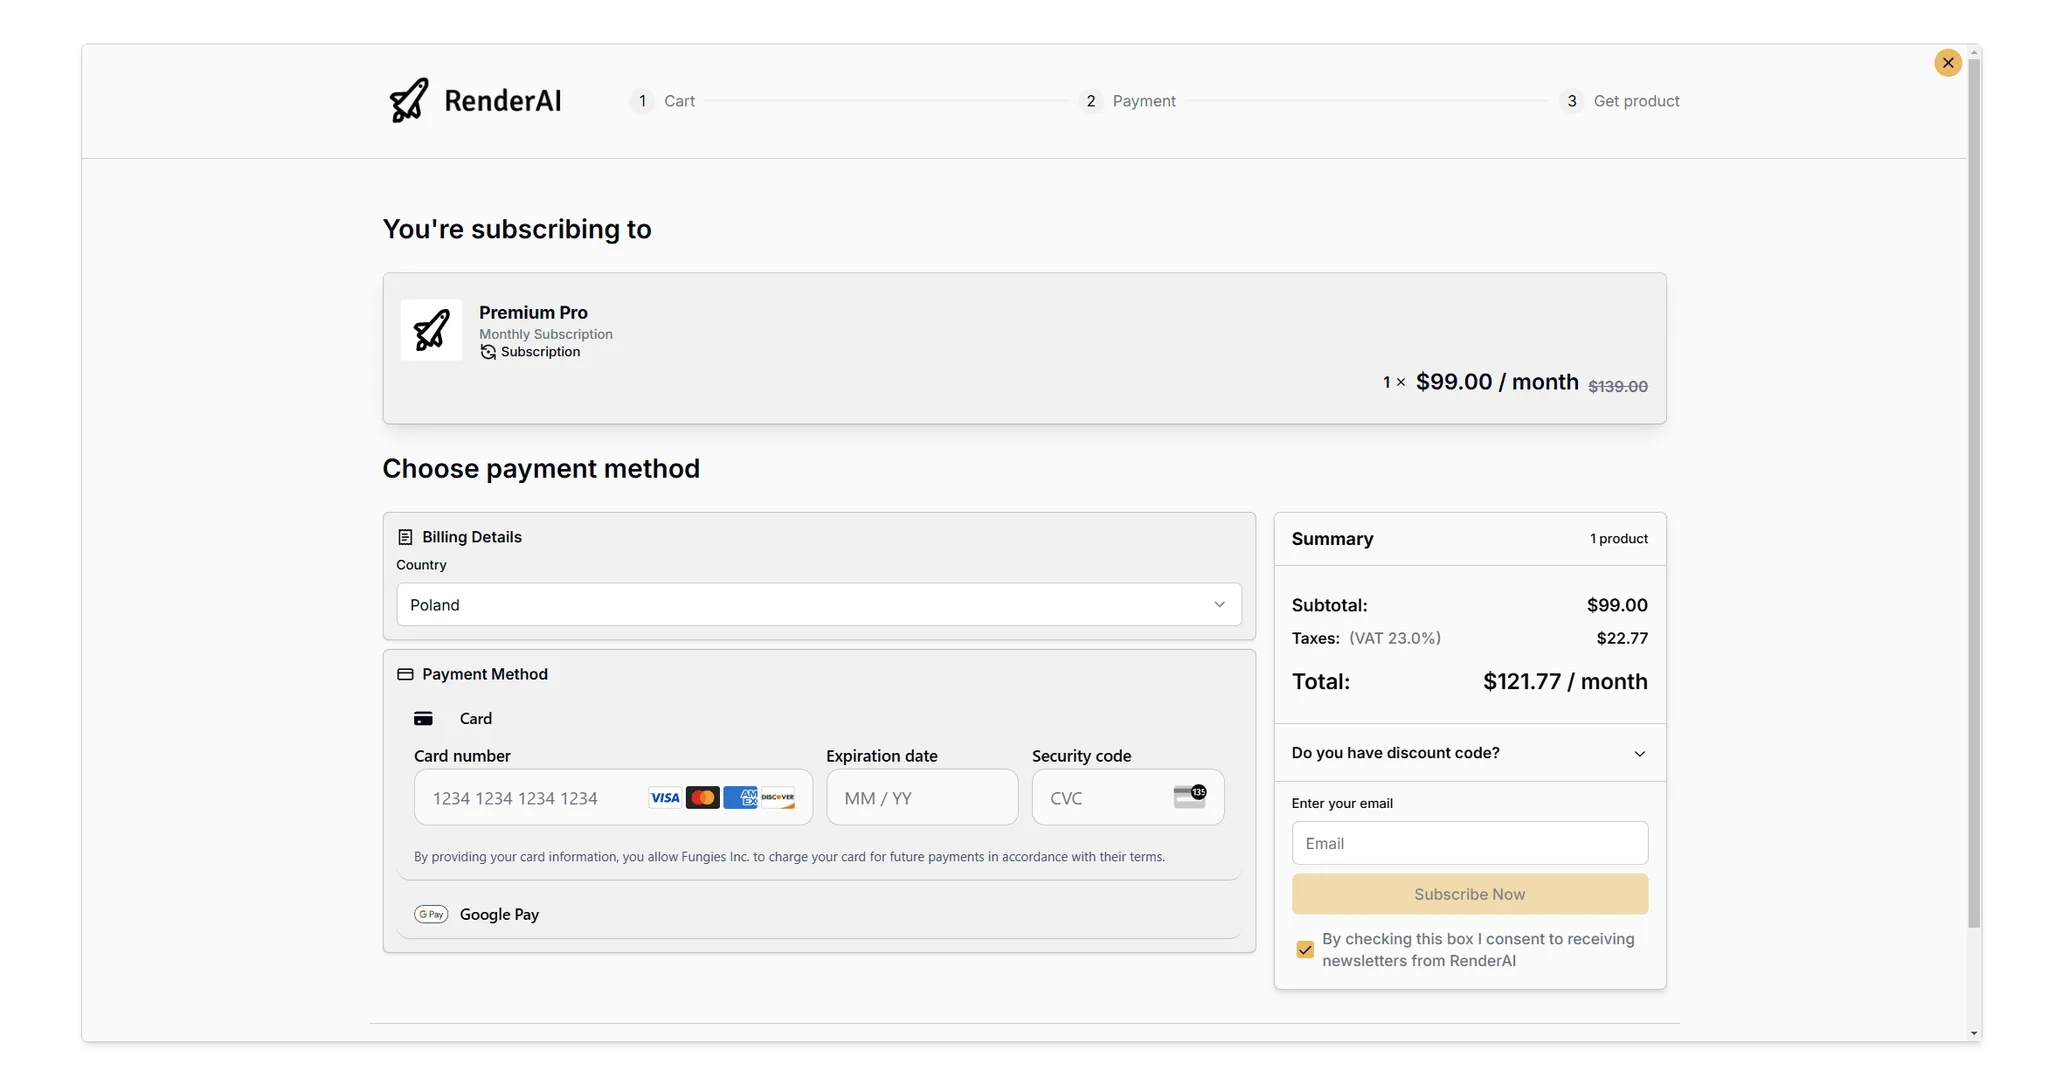Click the crossed-out $139.00 price
This screenshot has width=2048, height=1069.
pos(1618,386)
